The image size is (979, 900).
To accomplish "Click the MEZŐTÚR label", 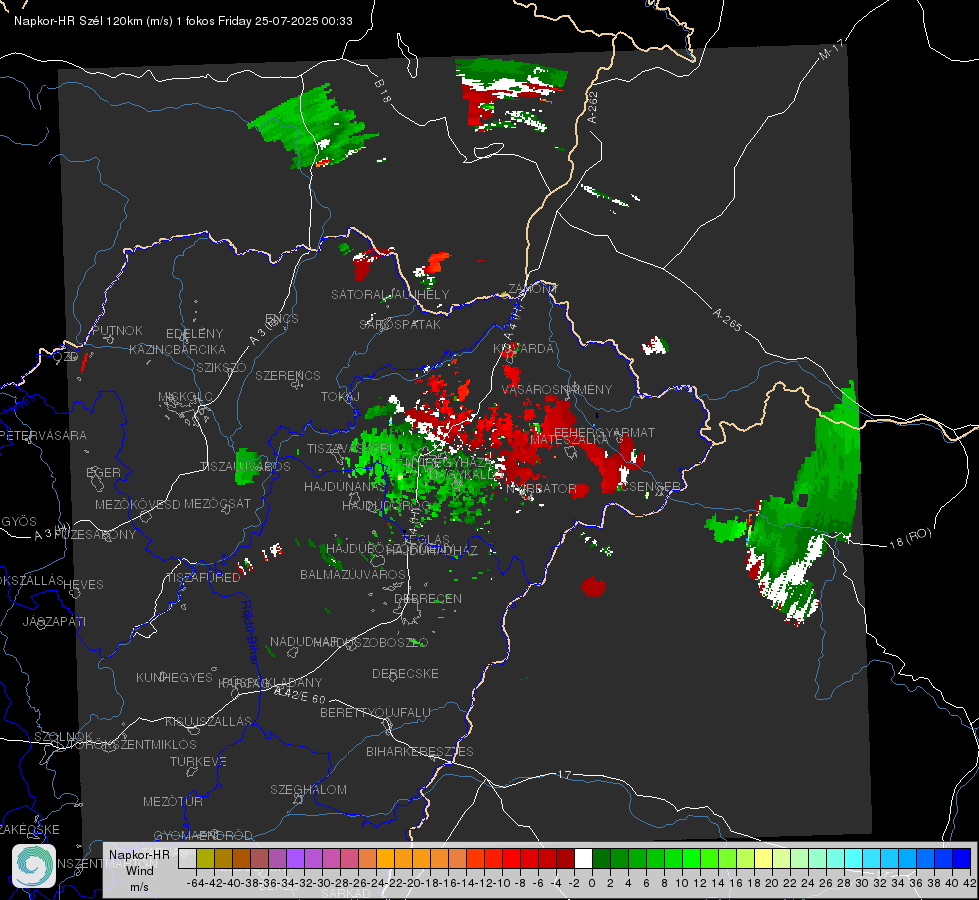I will click(173, 801).
